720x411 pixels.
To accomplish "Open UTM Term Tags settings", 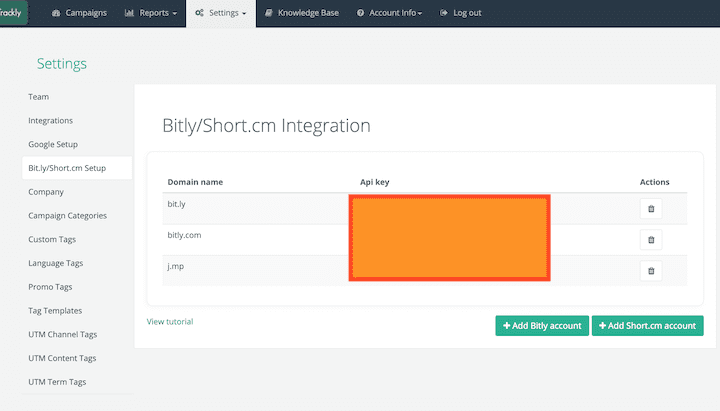I will [57, 382].
